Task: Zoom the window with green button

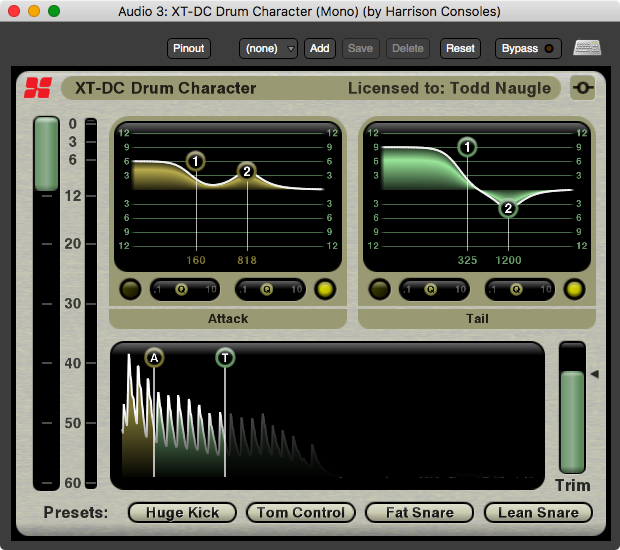Action: pyautogui.click(x=54, y=11)
